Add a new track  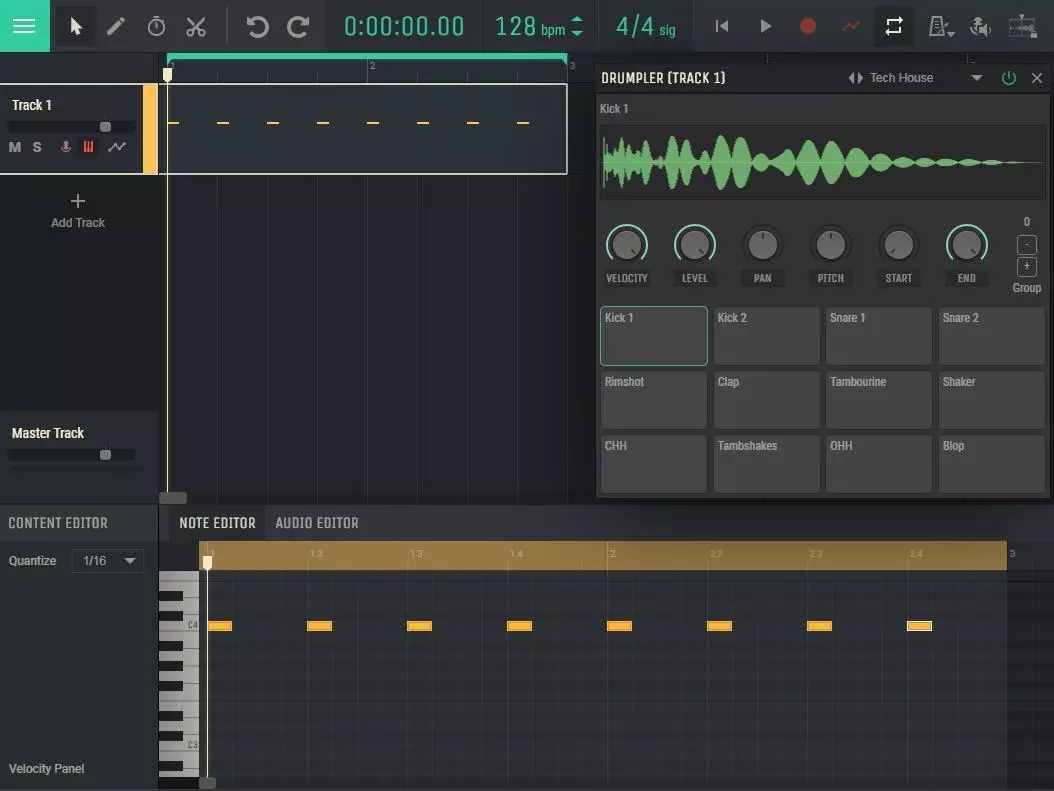[77, 211]
